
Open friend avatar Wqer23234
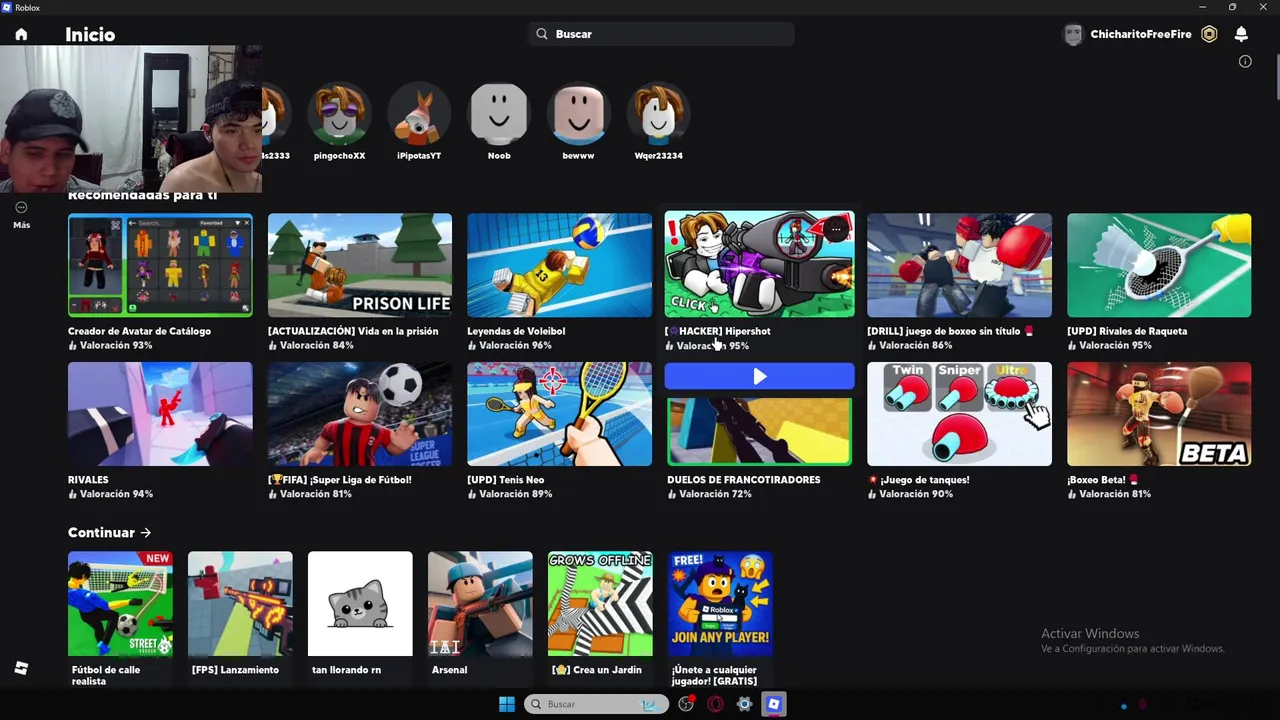(658, 114)
